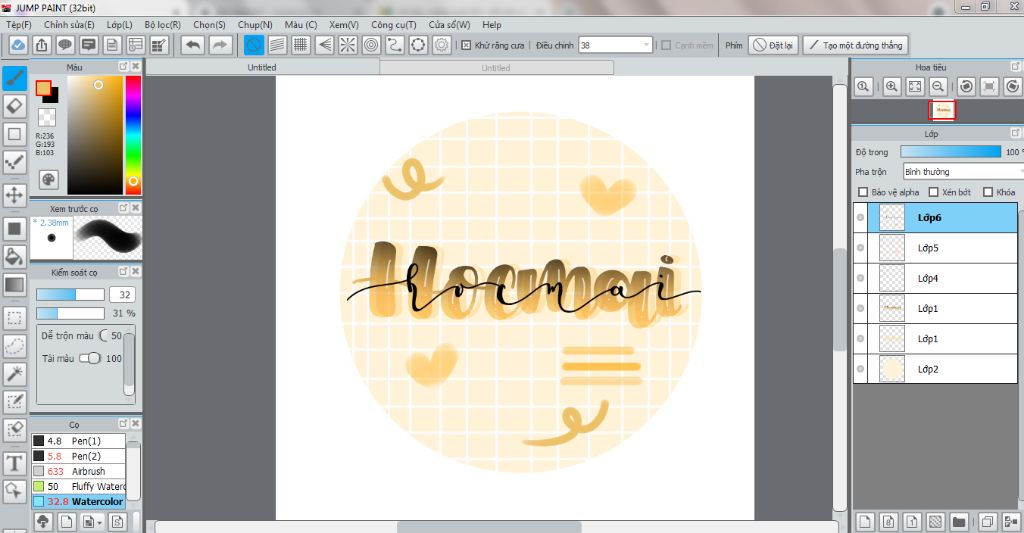Select Pen(2) brush
Screen dimensions: 1024x533
tap(78, 456)
